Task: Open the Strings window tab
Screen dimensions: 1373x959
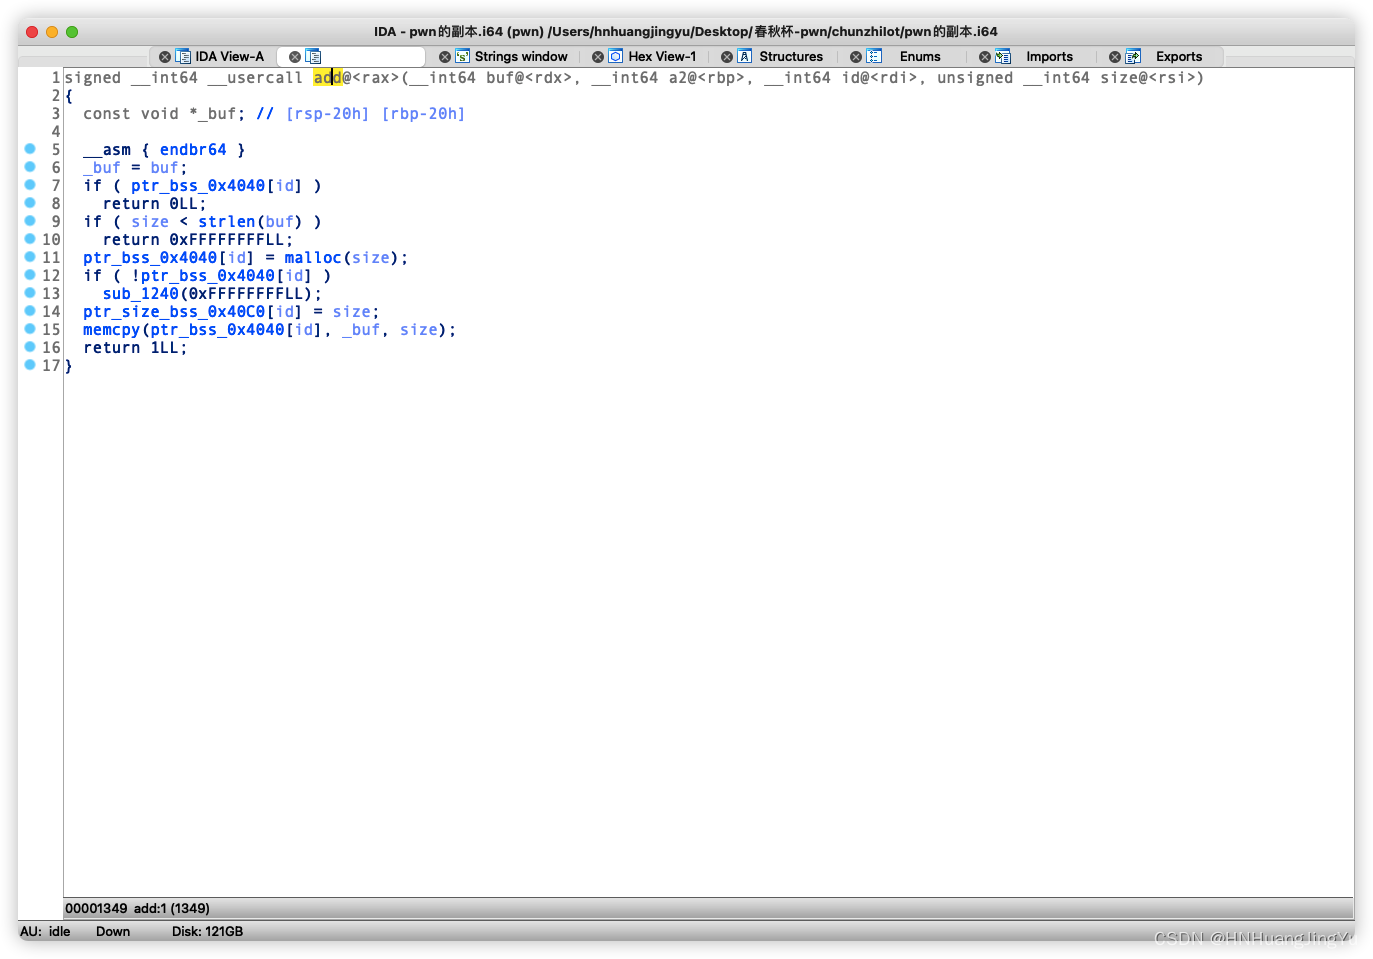Action: point(521,57)
